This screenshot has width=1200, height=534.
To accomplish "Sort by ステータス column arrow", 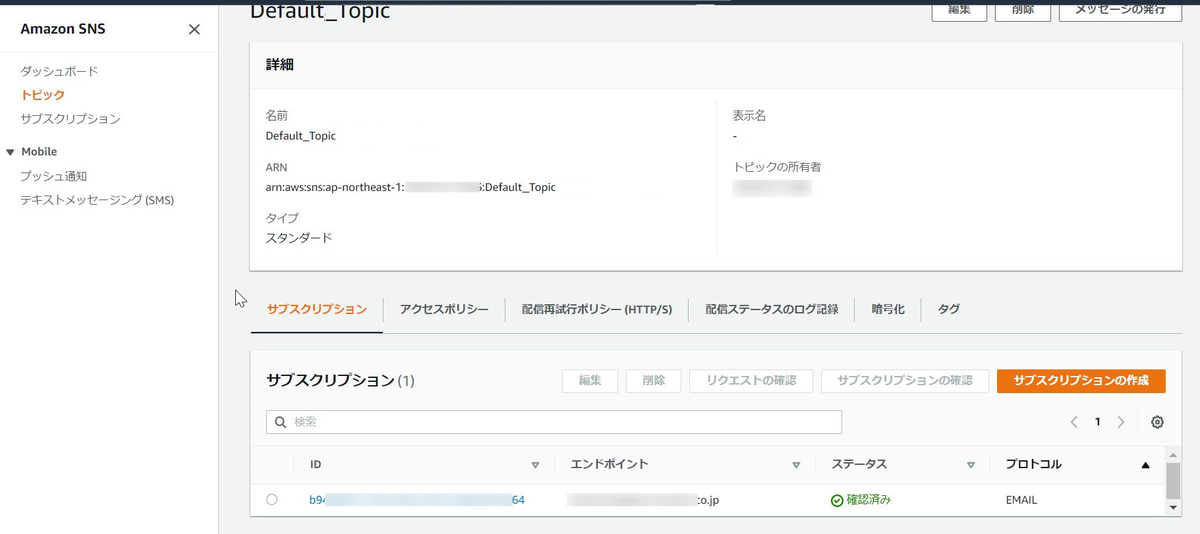I will [x=970, y=465].
